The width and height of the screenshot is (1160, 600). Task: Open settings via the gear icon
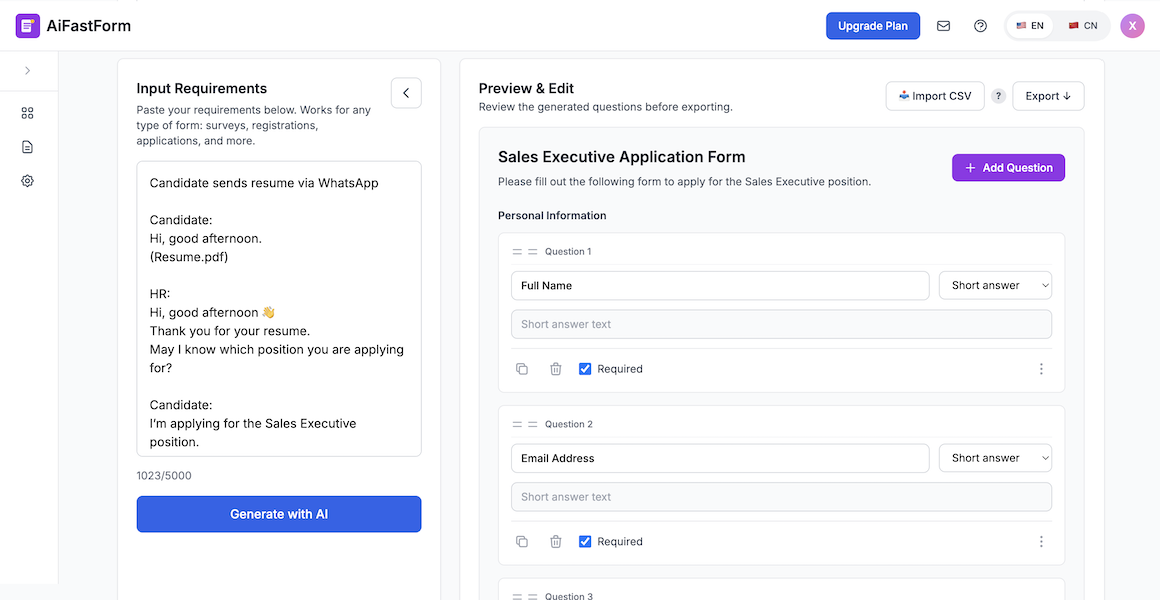pos(27,181)
